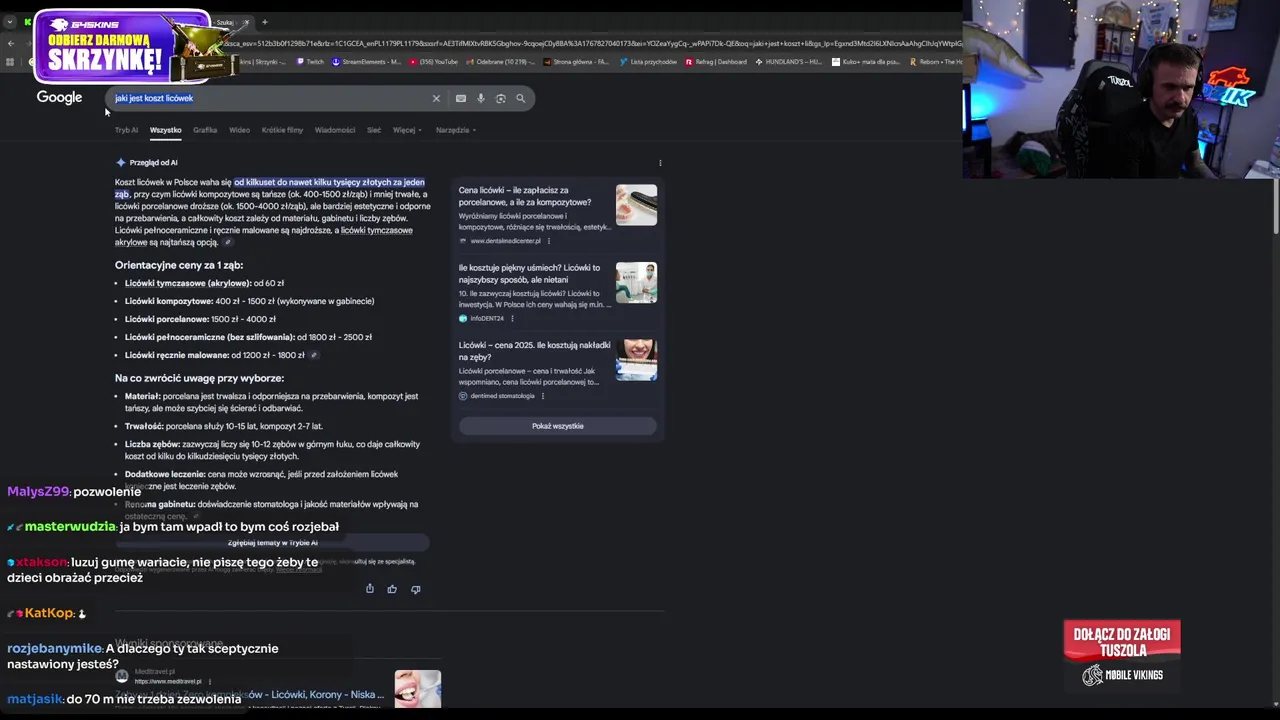Open the dentimed stomatologia site label

[x=502, y=396]
